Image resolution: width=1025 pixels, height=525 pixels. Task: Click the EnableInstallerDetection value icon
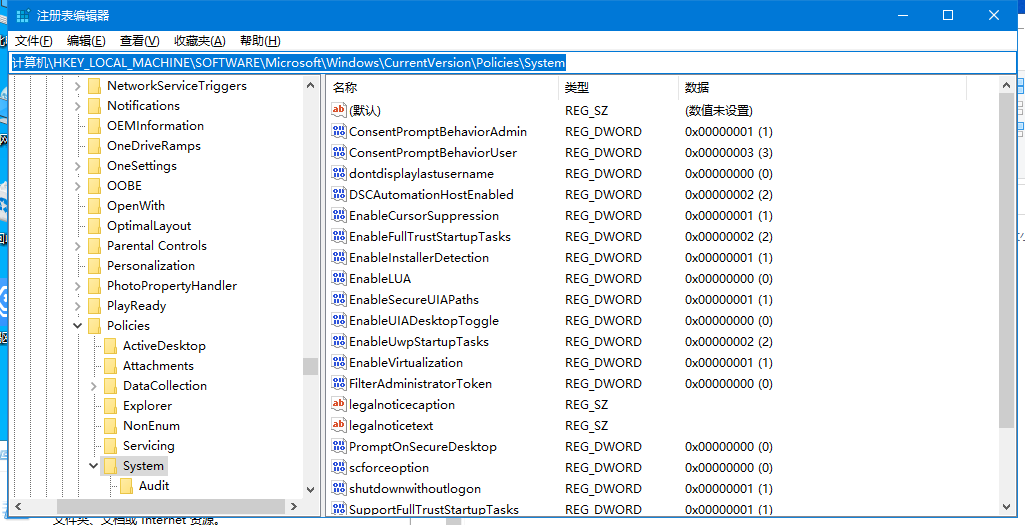coord(339,257)
